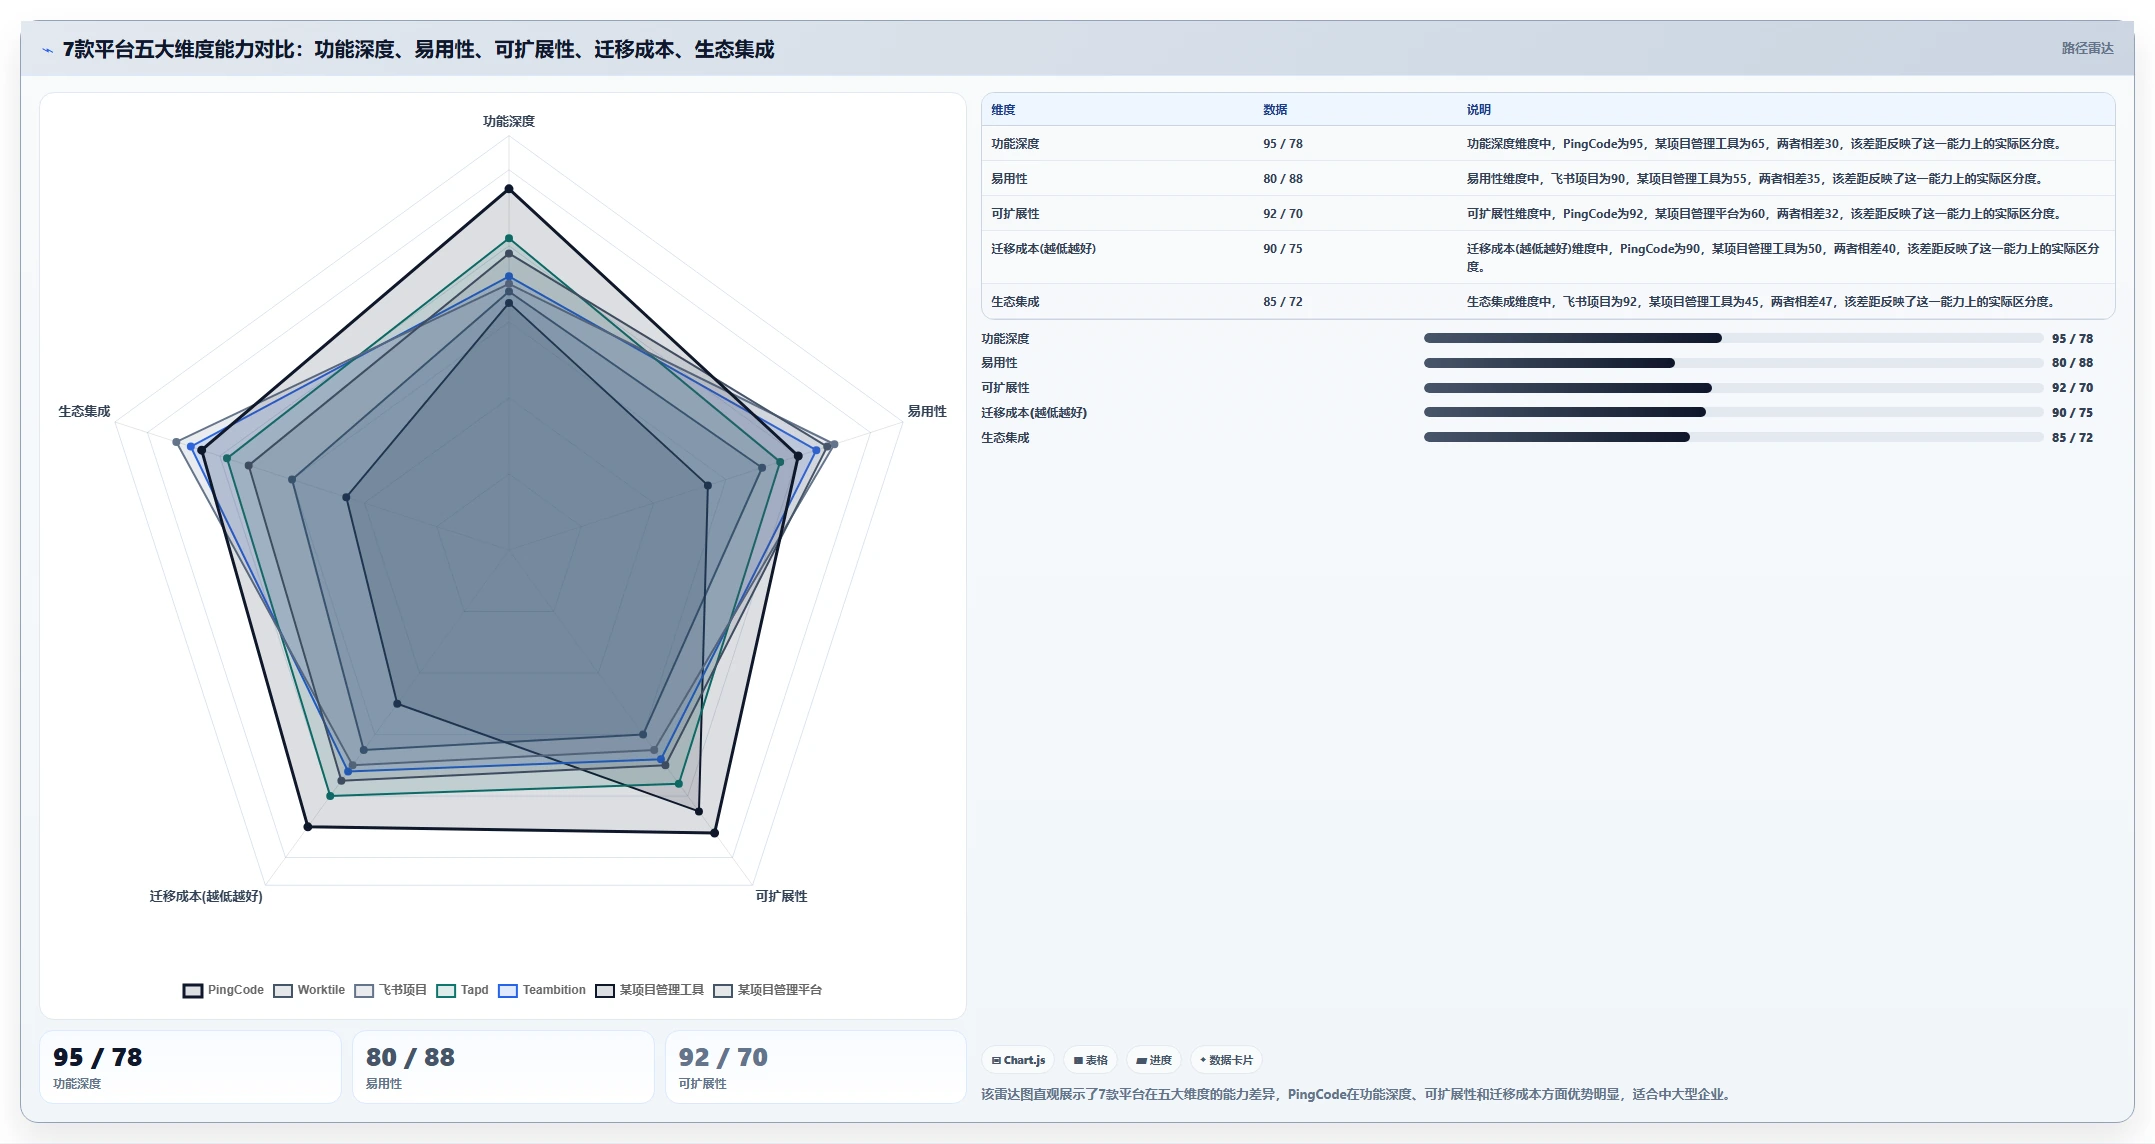Click radar axis label 功能深度

509,121
